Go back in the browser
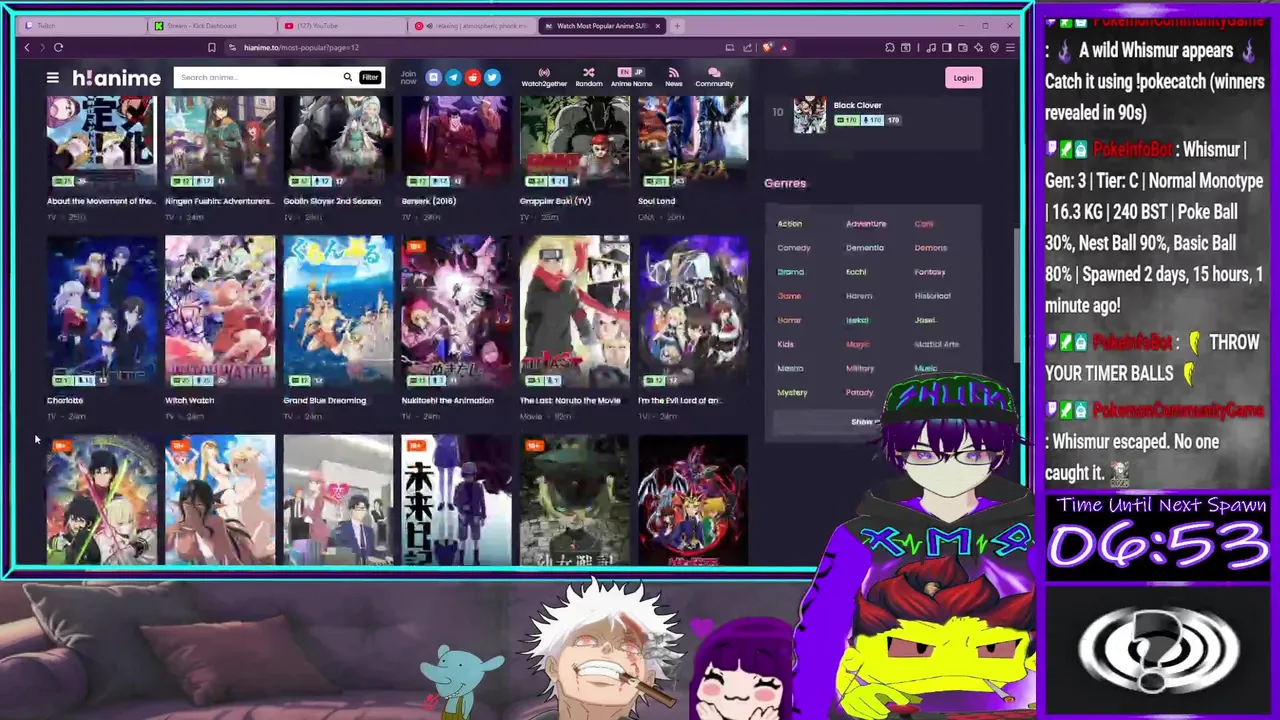Viewport: 1280px width, 720px height. tap(27, 47)
